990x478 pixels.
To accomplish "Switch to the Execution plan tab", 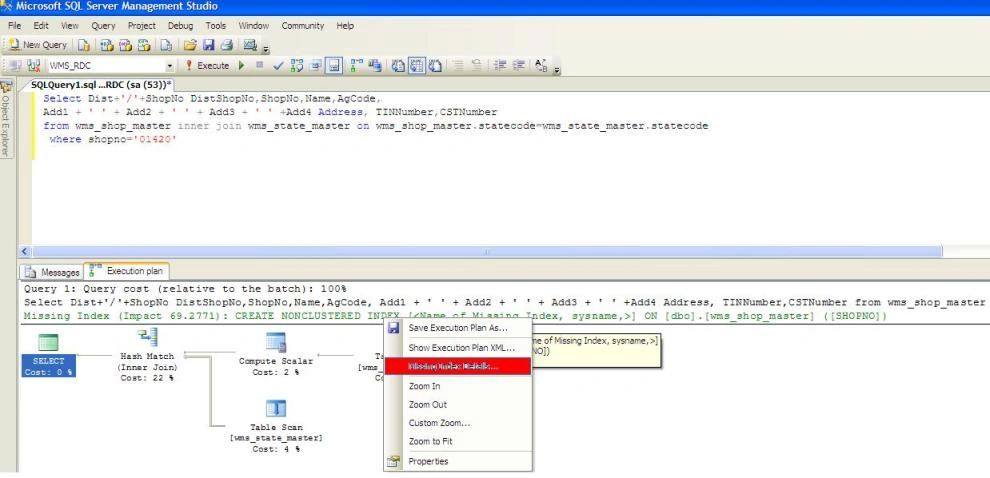I will (x=126, y=271).
